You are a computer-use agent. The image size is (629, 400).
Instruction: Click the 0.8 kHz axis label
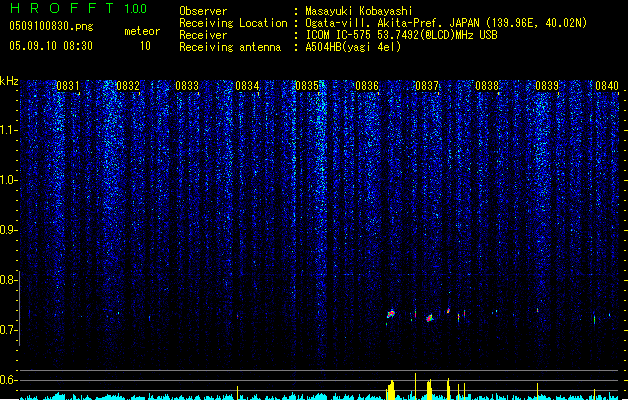point(8,280)
